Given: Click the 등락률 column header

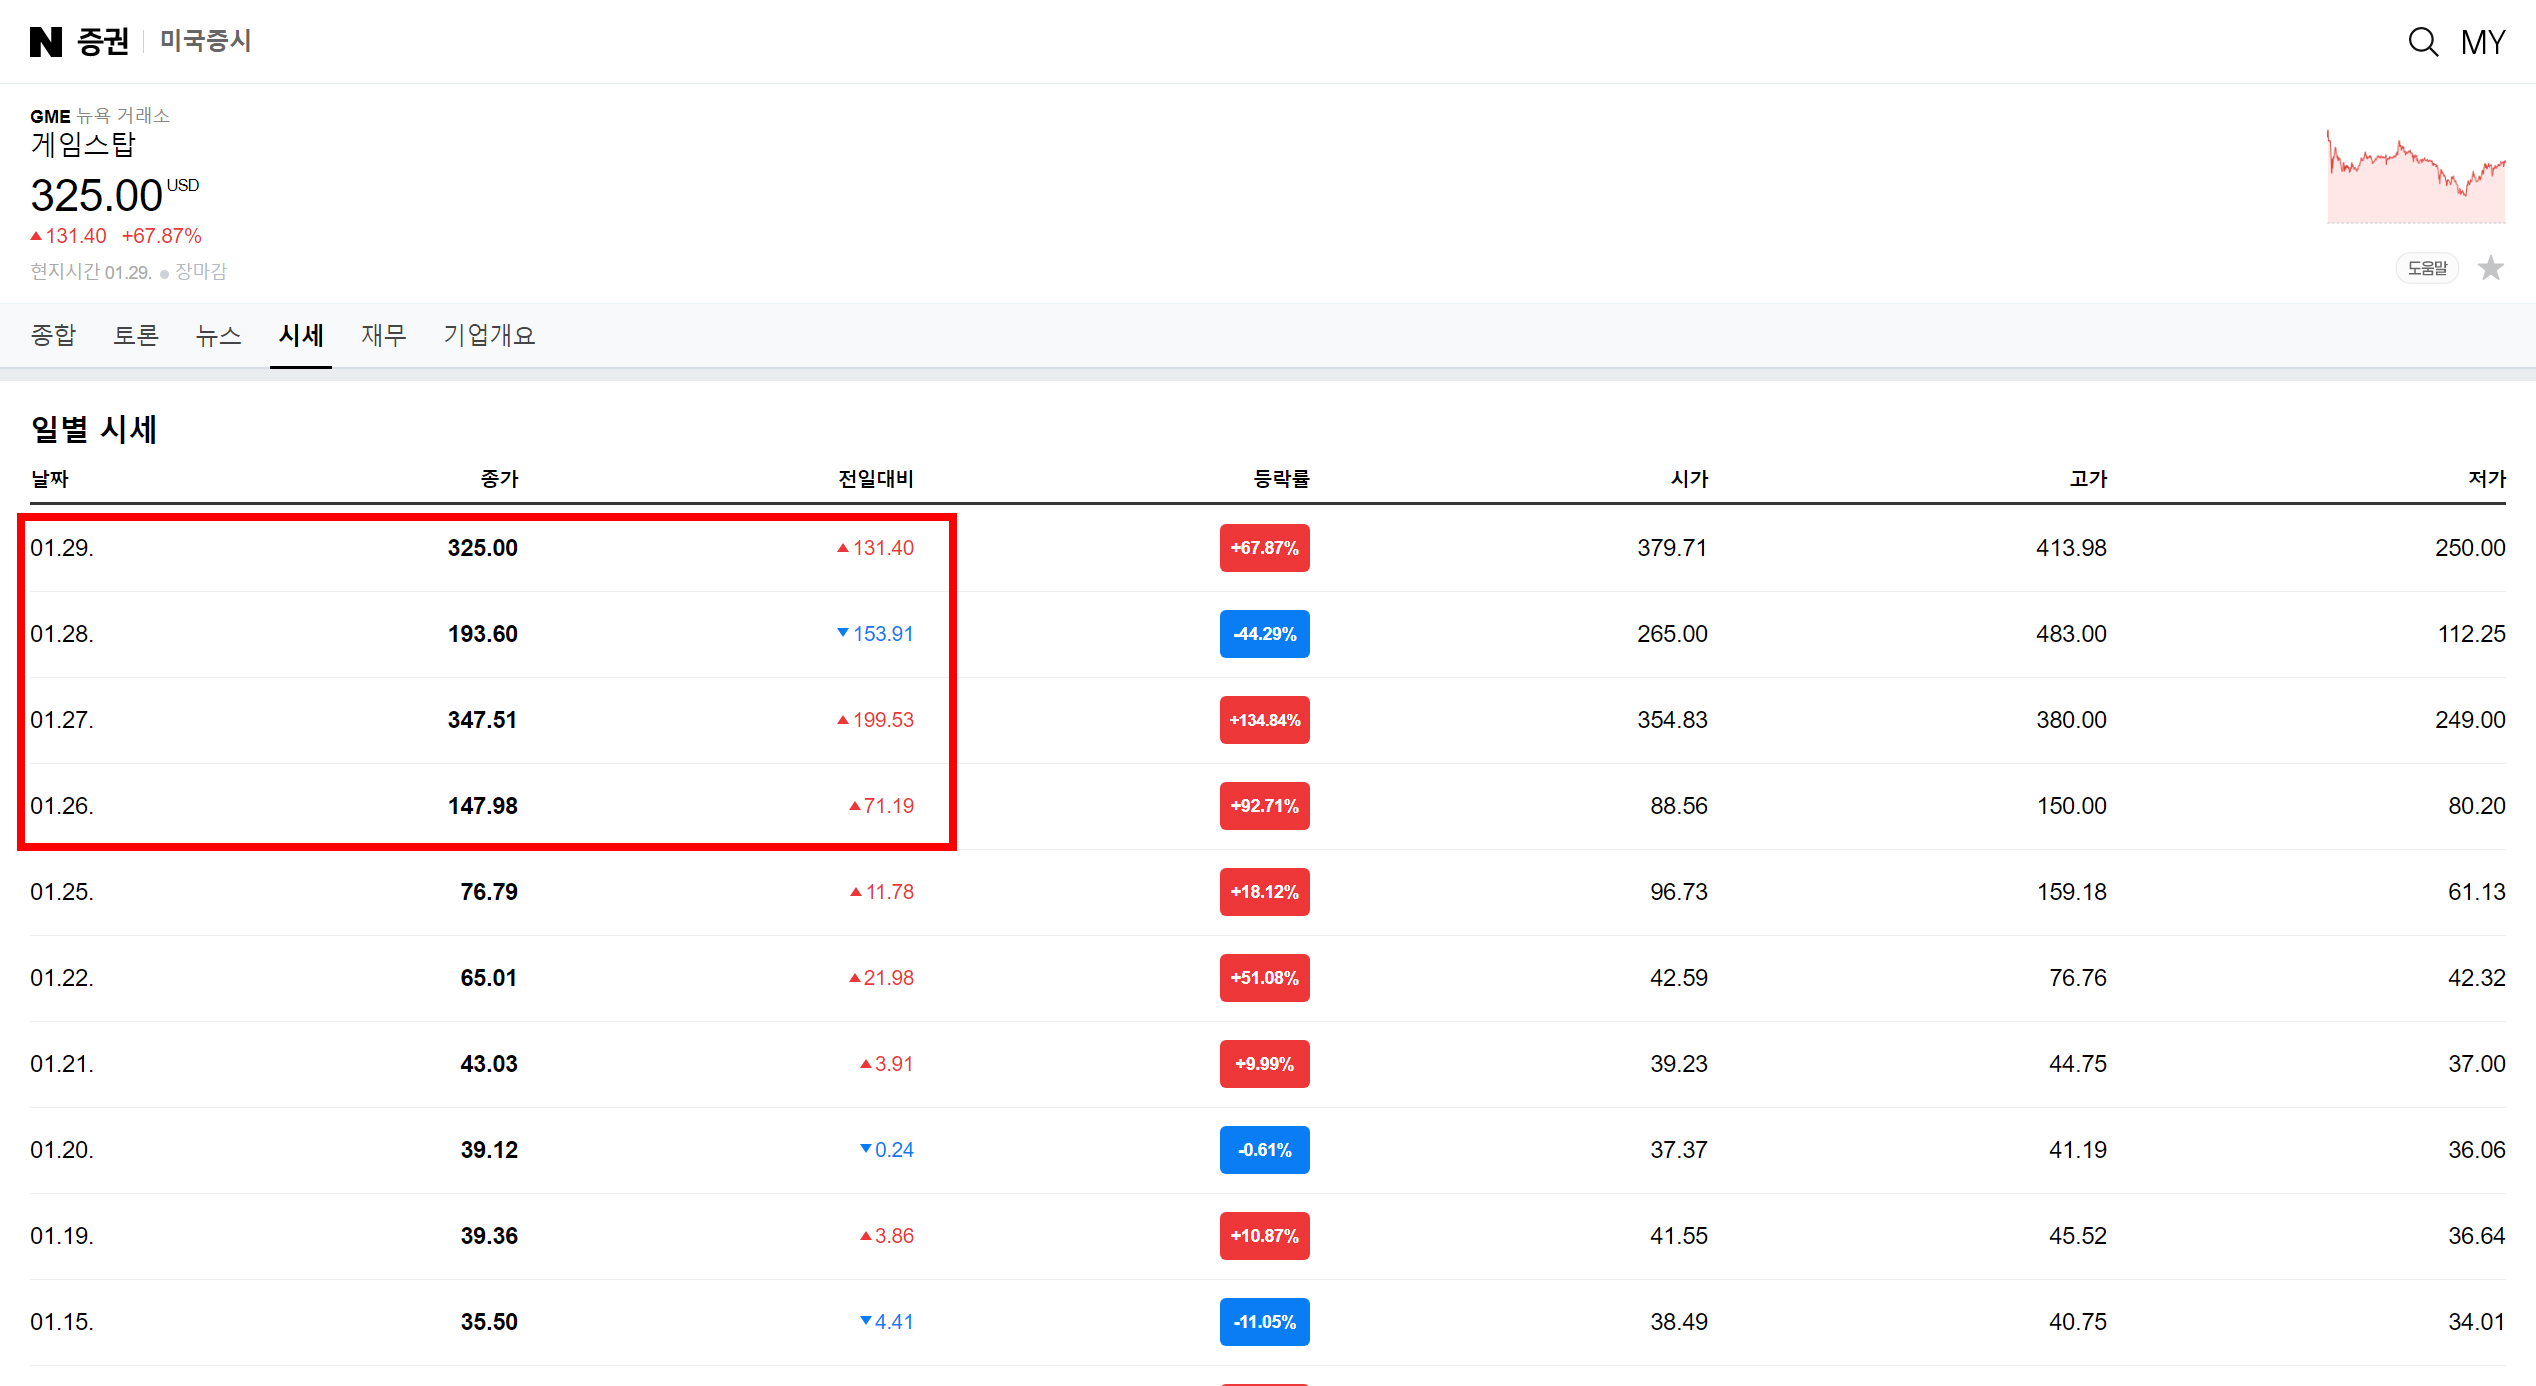Looking at the screenshot, I should tap(1281, 479).
